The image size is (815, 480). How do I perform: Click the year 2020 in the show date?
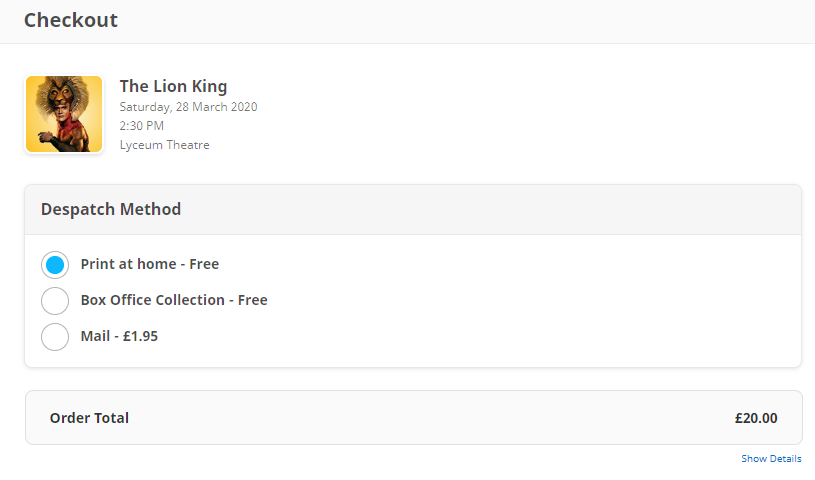click(x=242, y=107)
